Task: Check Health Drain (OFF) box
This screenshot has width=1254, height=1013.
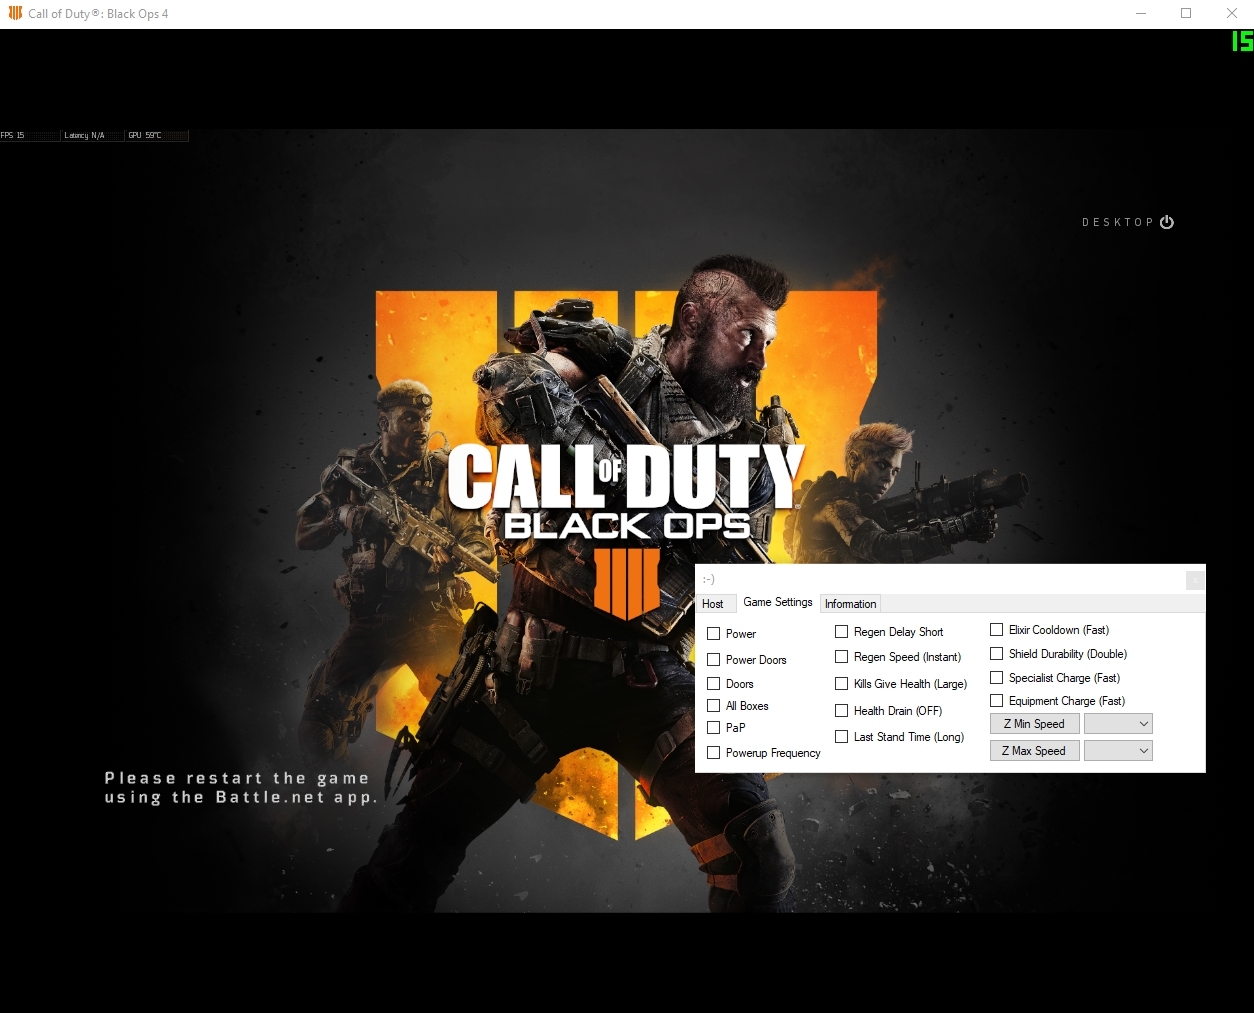Action: (x=842, y=711)
